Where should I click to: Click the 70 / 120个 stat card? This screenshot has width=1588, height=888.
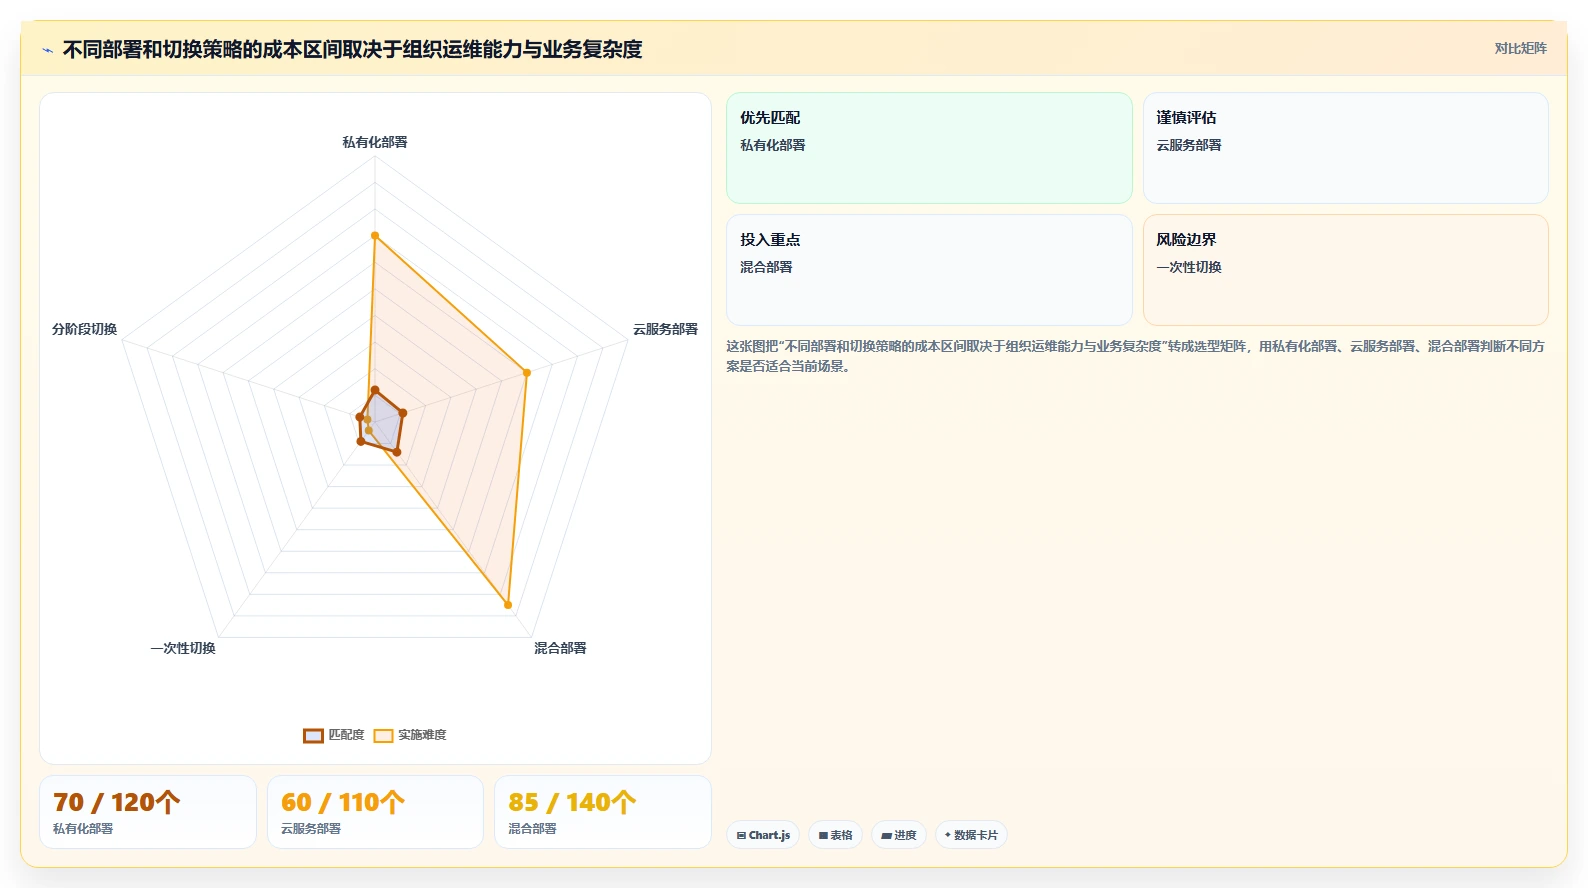[148, 812]
